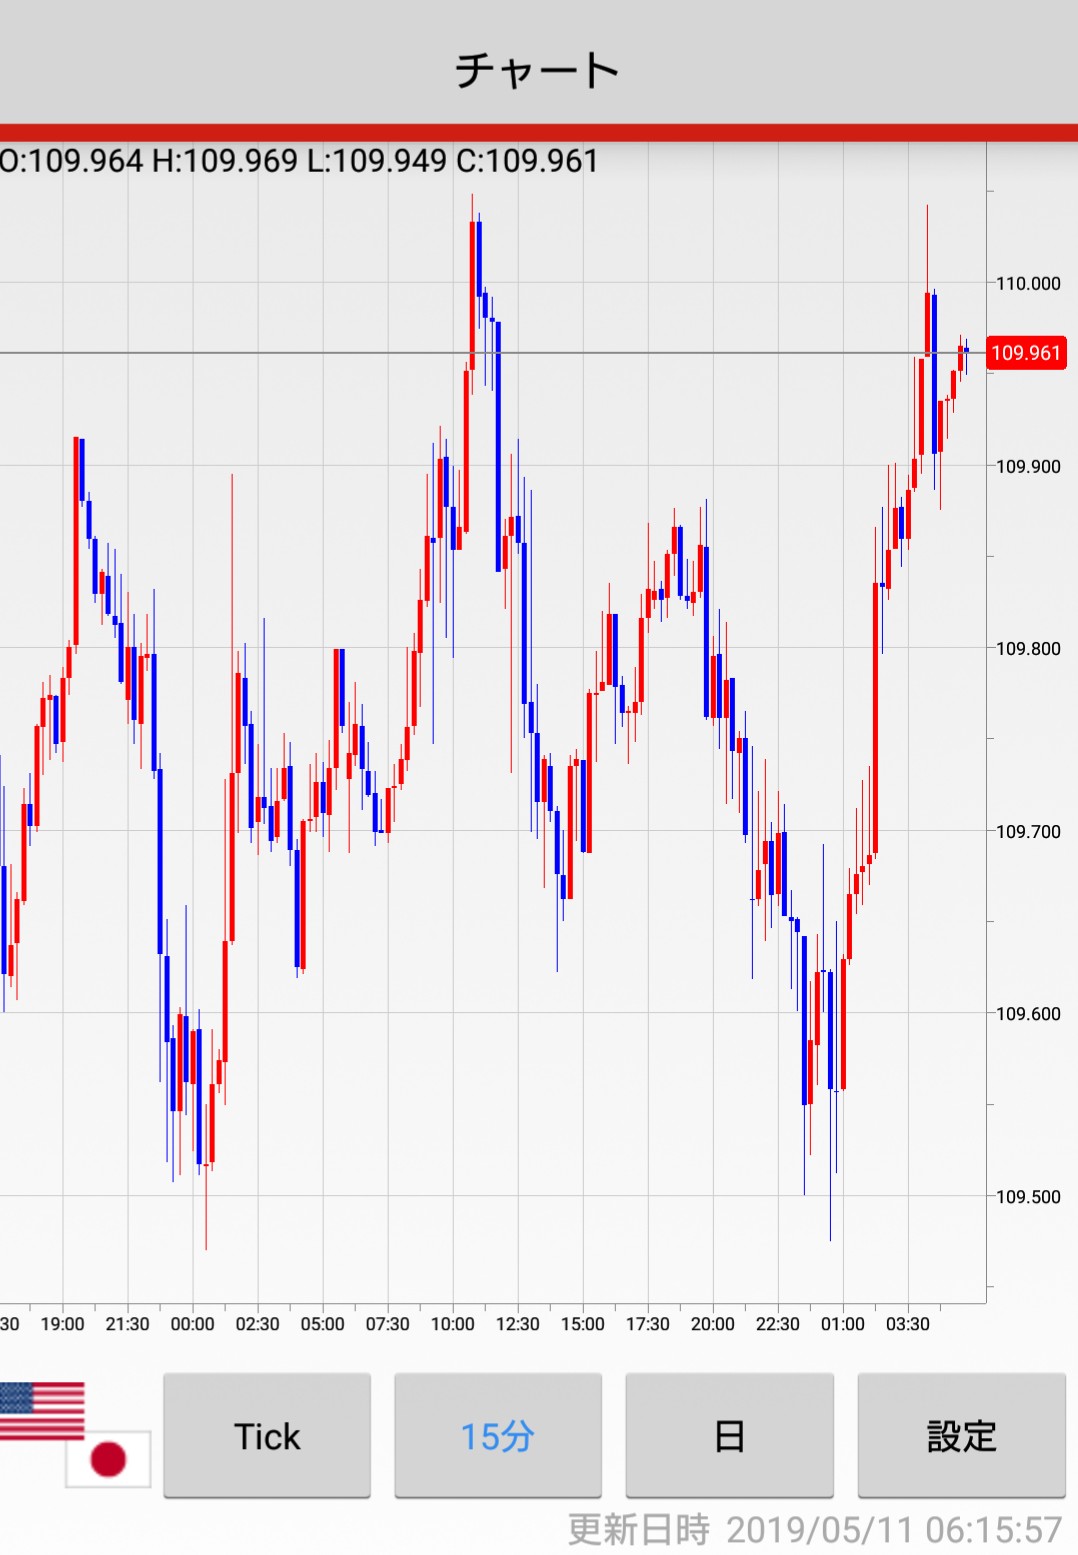Open the 設定 settings button

[x=961, y=1435]
